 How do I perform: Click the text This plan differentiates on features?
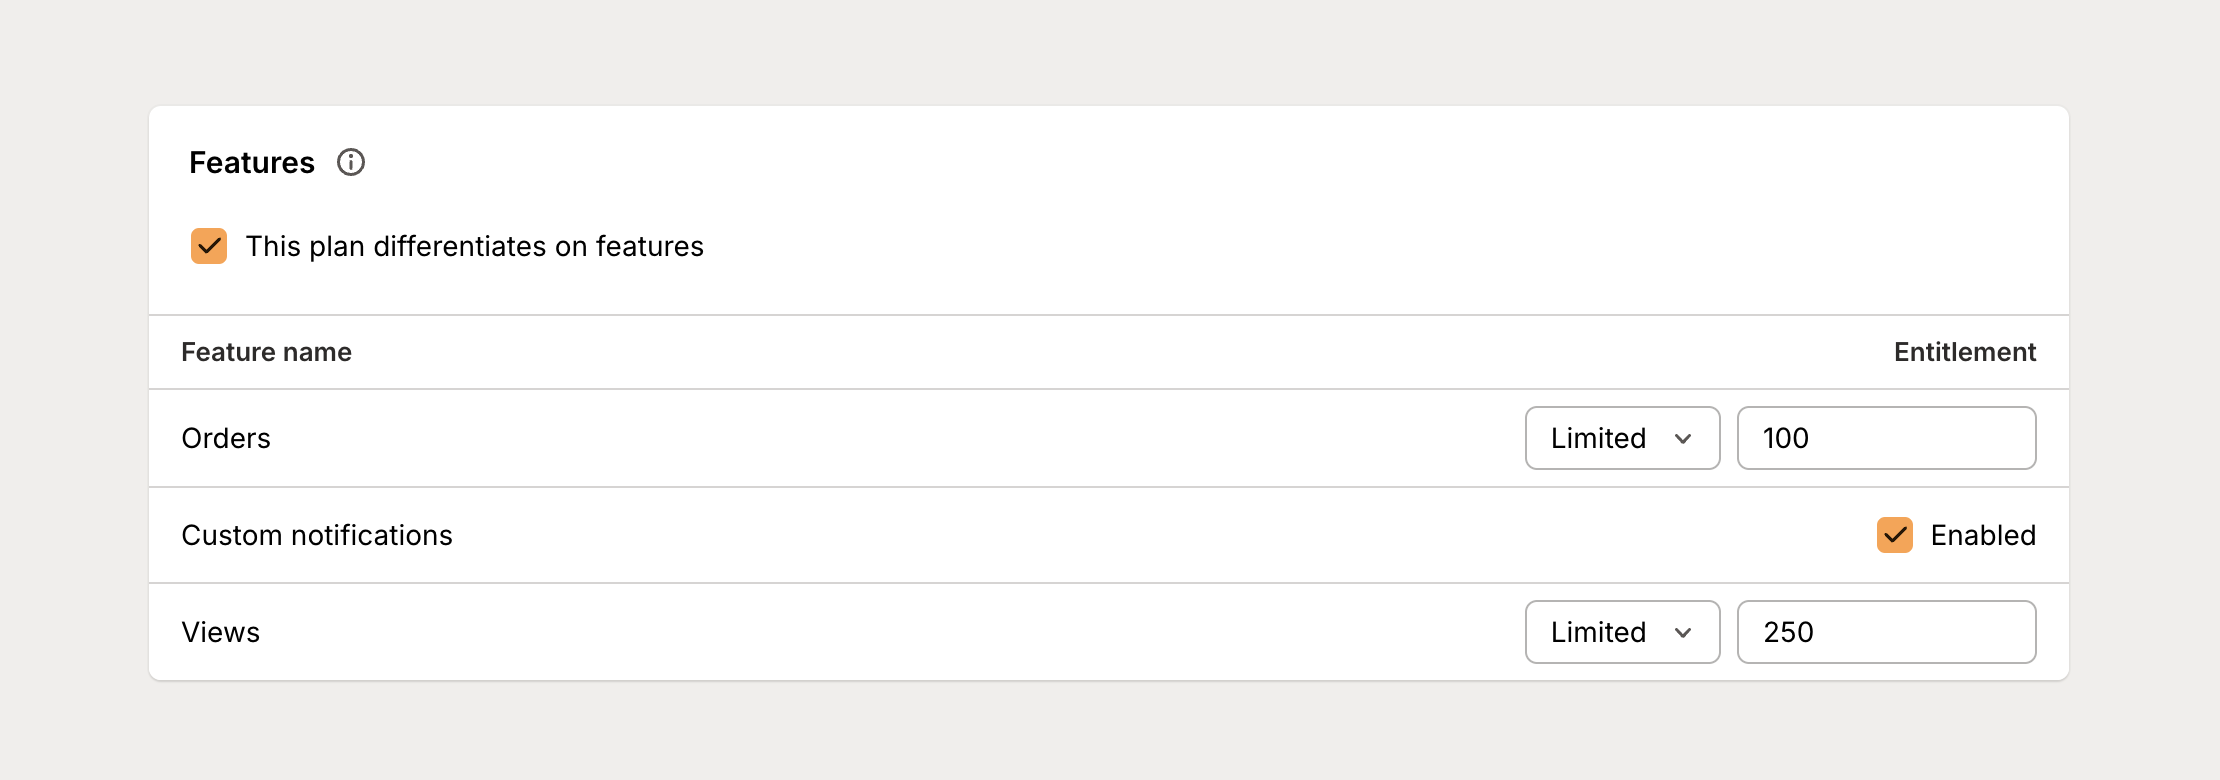pos(474,246)
